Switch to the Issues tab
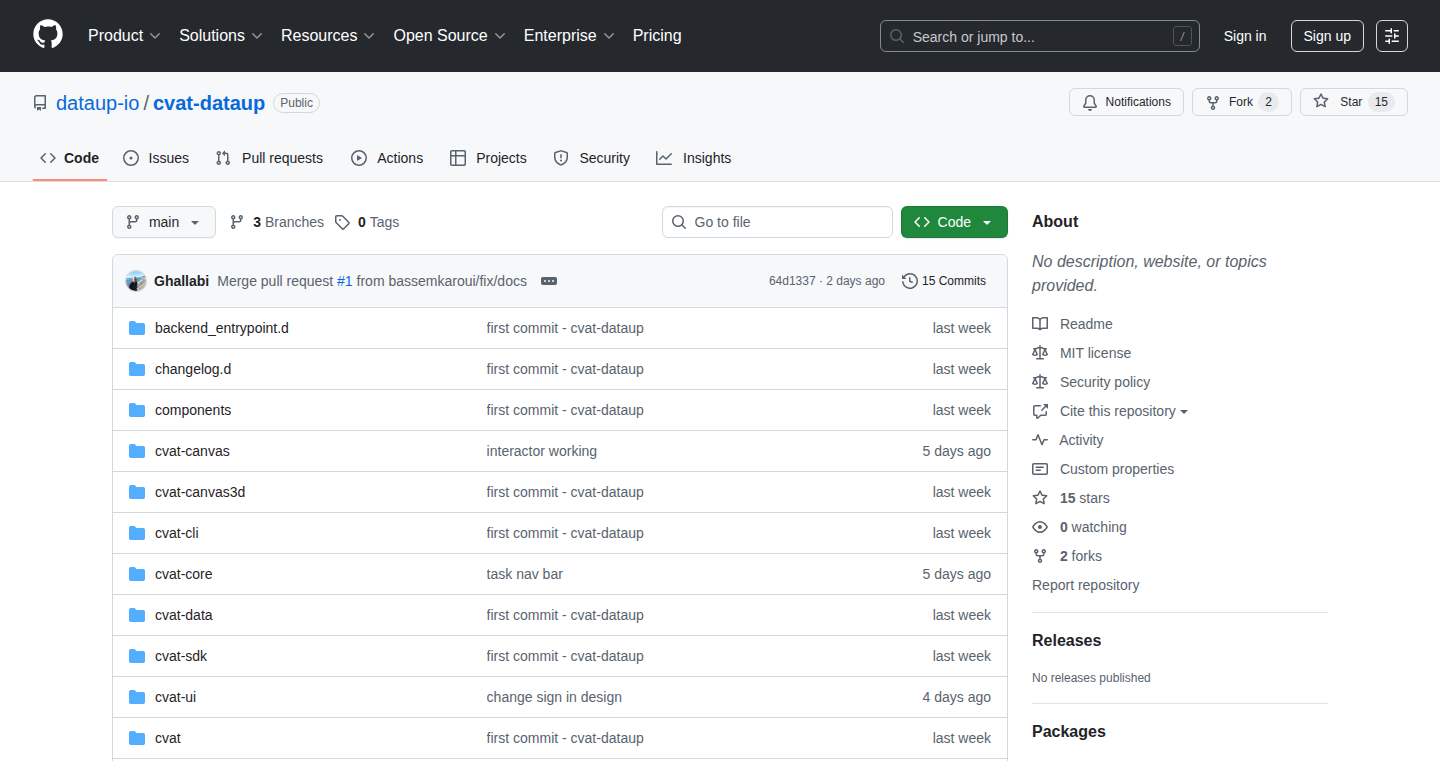Viewport: 1440px width, 761px height. tap(156, 158)
